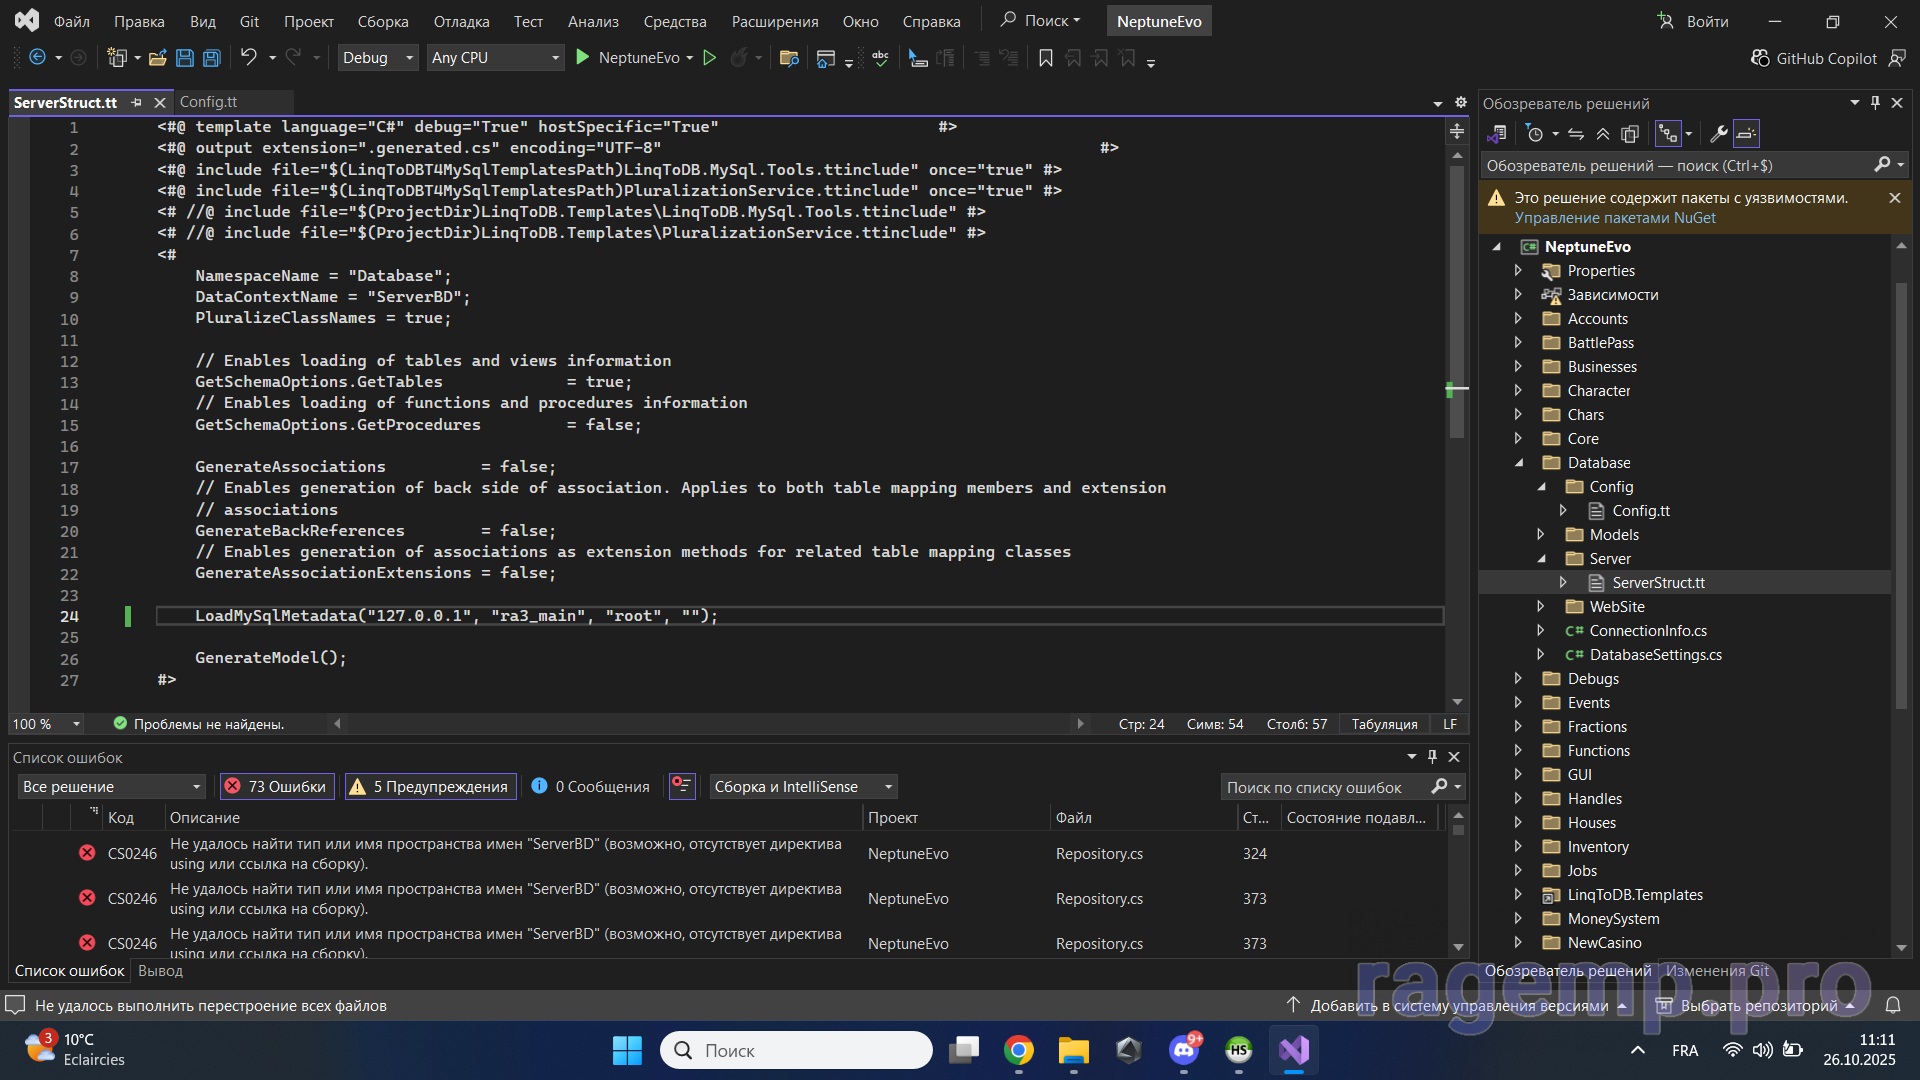Viewport: 1920px width, 1080px height.
Task: Click the Open File folder icon
Action: pos(157,58)
